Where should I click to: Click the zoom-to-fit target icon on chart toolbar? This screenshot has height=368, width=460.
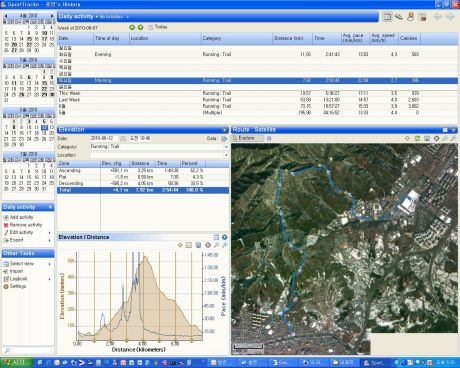pos(208,245)
